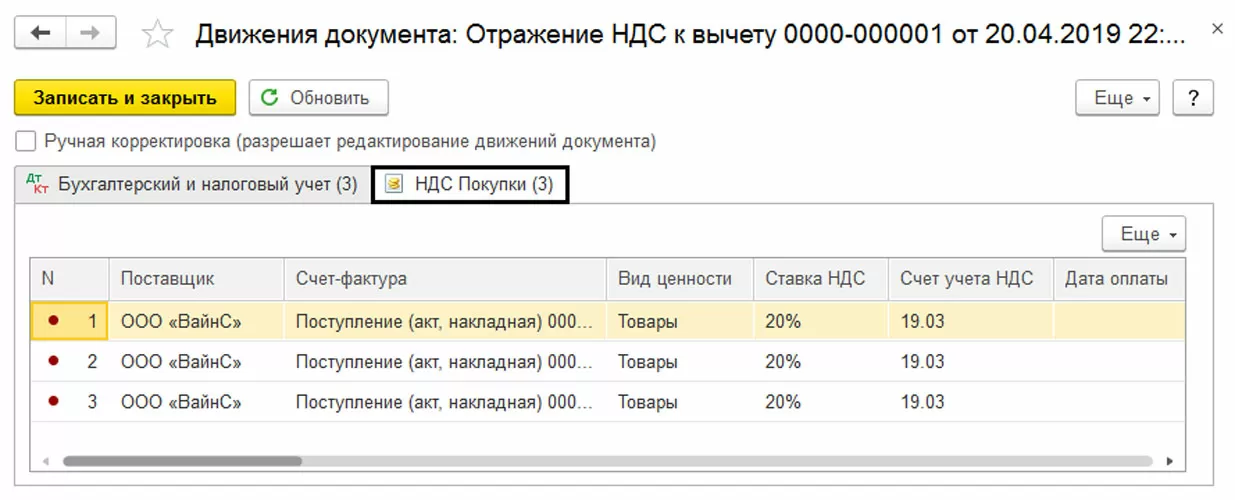1235x500 pixels.
Task: Add document to favorites with star icon
Action: pyautogui.click(x=157, y=35)
